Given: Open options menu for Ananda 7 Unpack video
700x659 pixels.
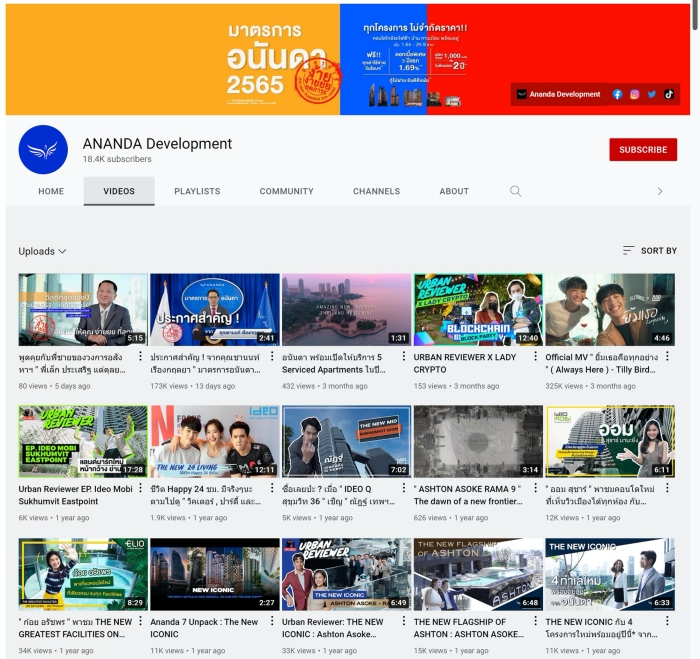Looking at the screenshot, I should tap(272, 621).
